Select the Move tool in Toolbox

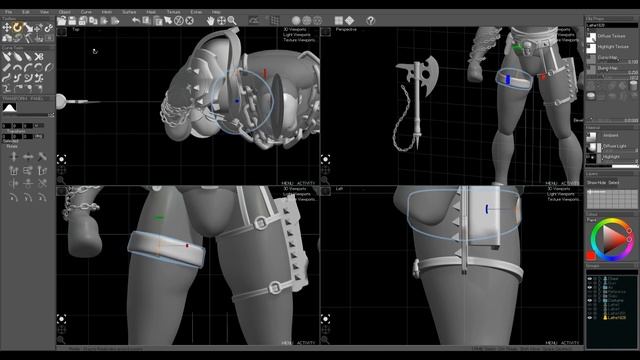click(7, 28)
